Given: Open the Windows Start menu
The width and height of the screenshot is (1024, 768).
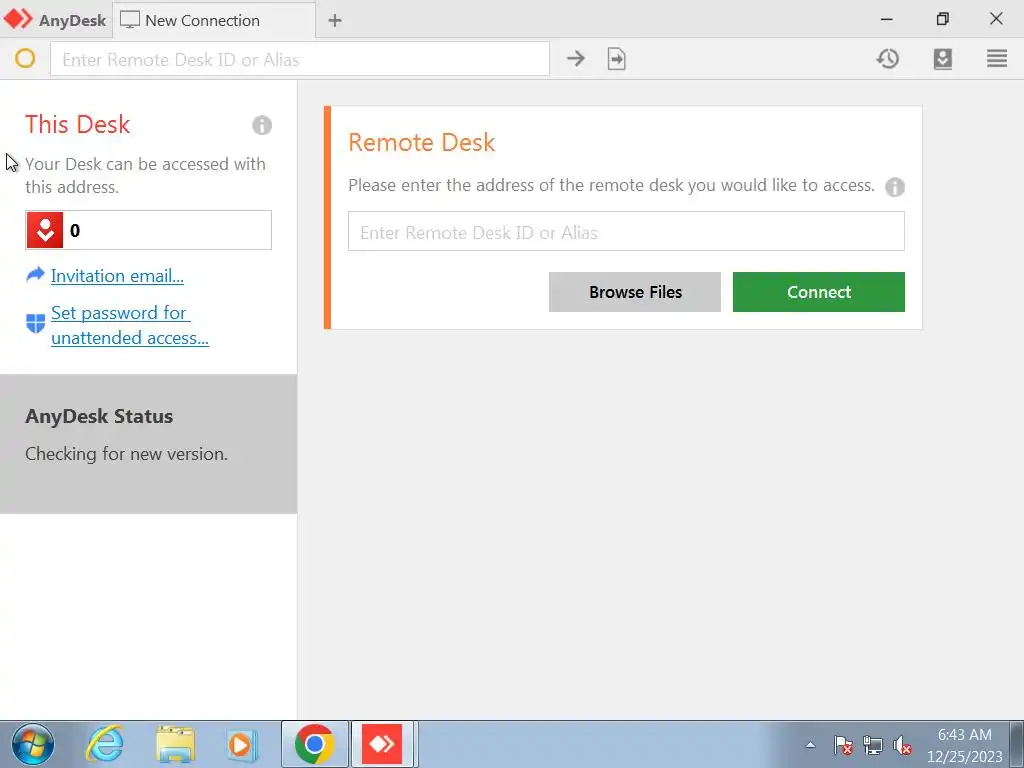Looking at the screenshot, I should pos(33,744).
